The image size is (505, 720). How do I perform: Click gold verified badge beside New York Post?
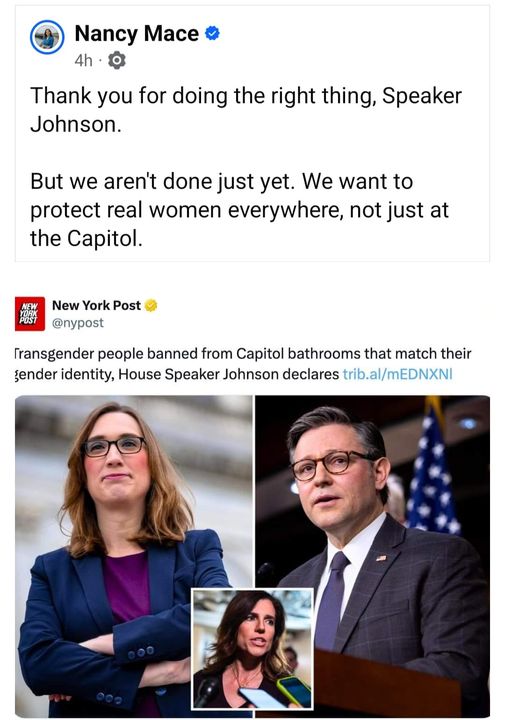pyautogui.click(x=151, y=305)
